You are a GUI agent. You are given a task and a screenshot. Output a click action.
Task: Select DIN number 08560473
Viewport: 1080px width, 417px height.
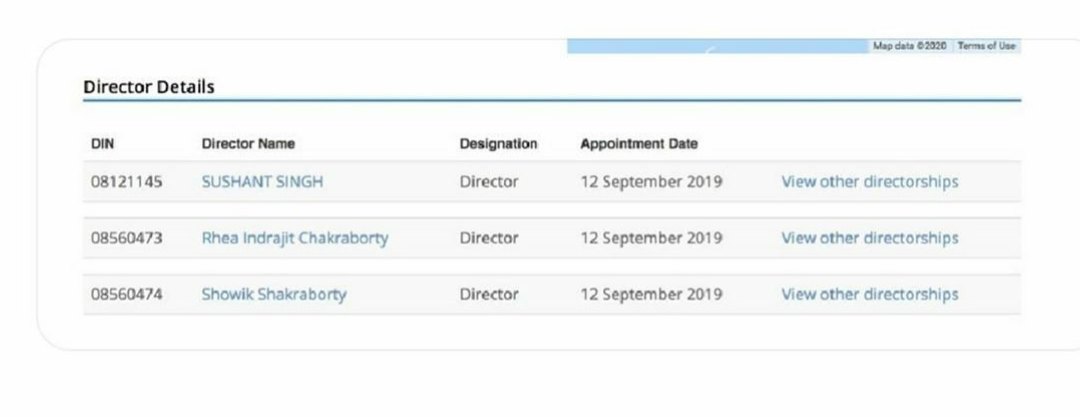click(127, 238)
